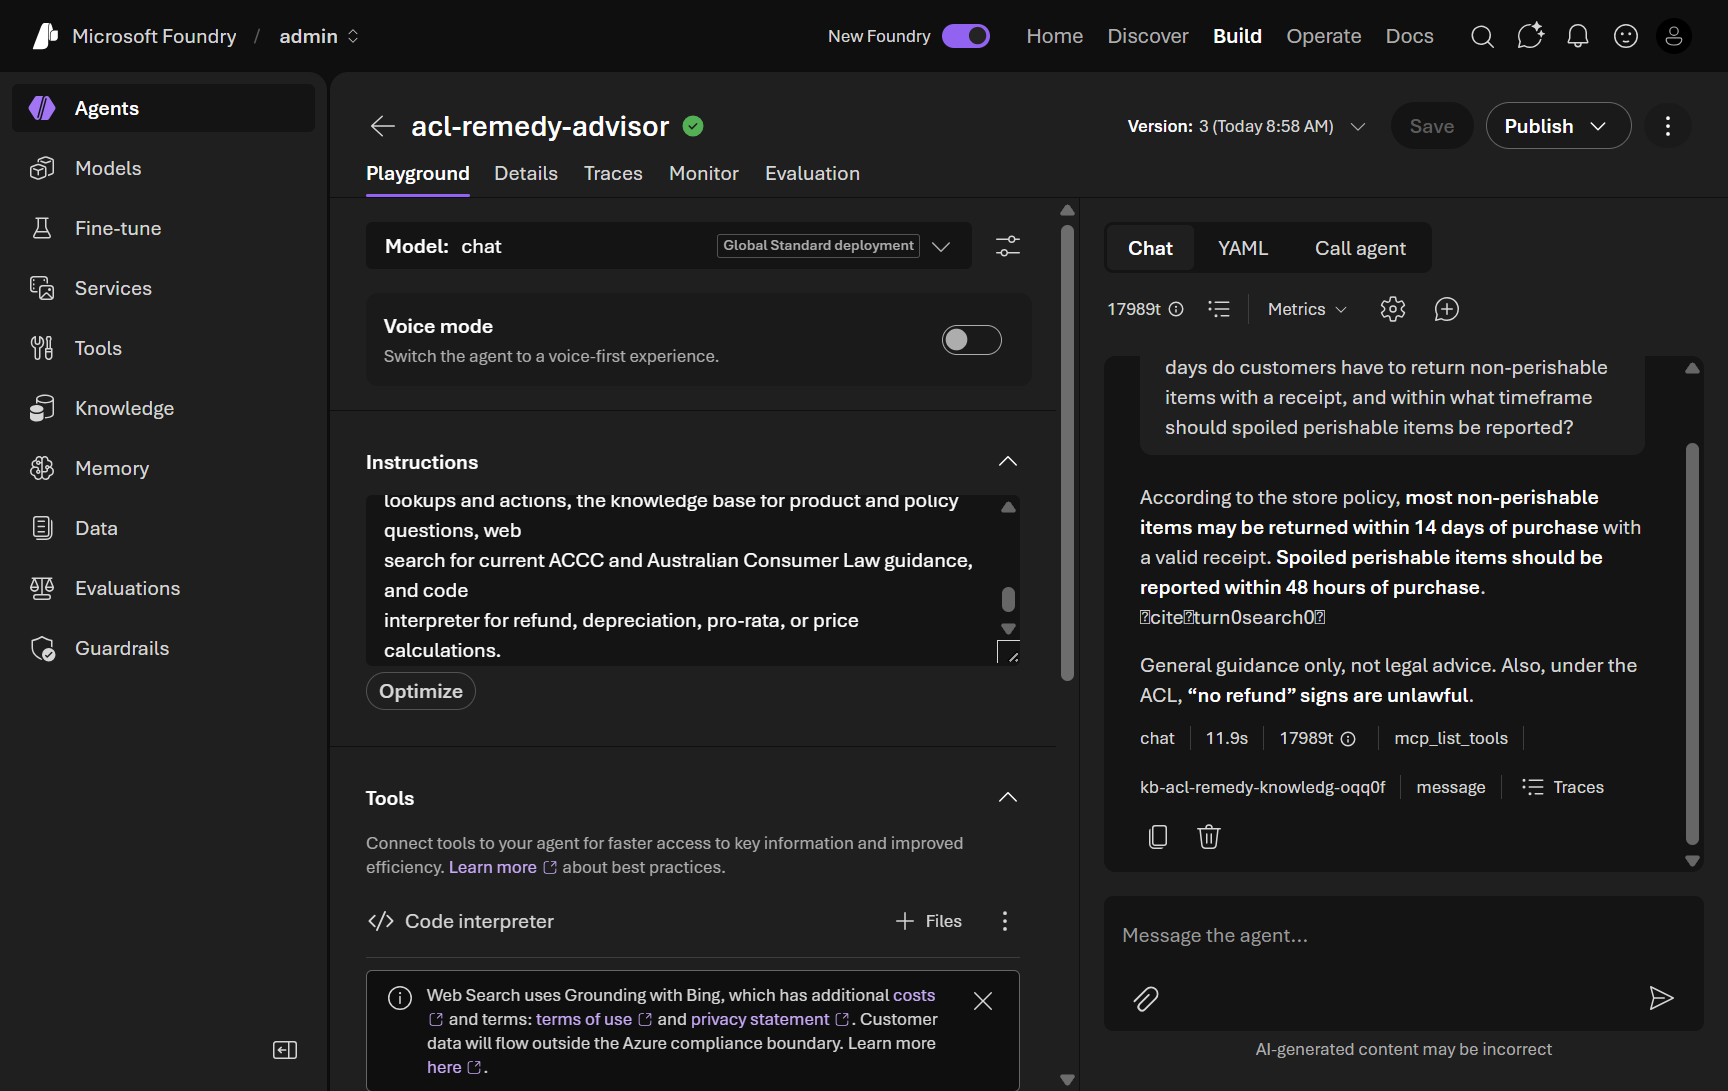Copy the agent response
The height and width of the screenshot is (1091, 1728).
(1158, 836)
